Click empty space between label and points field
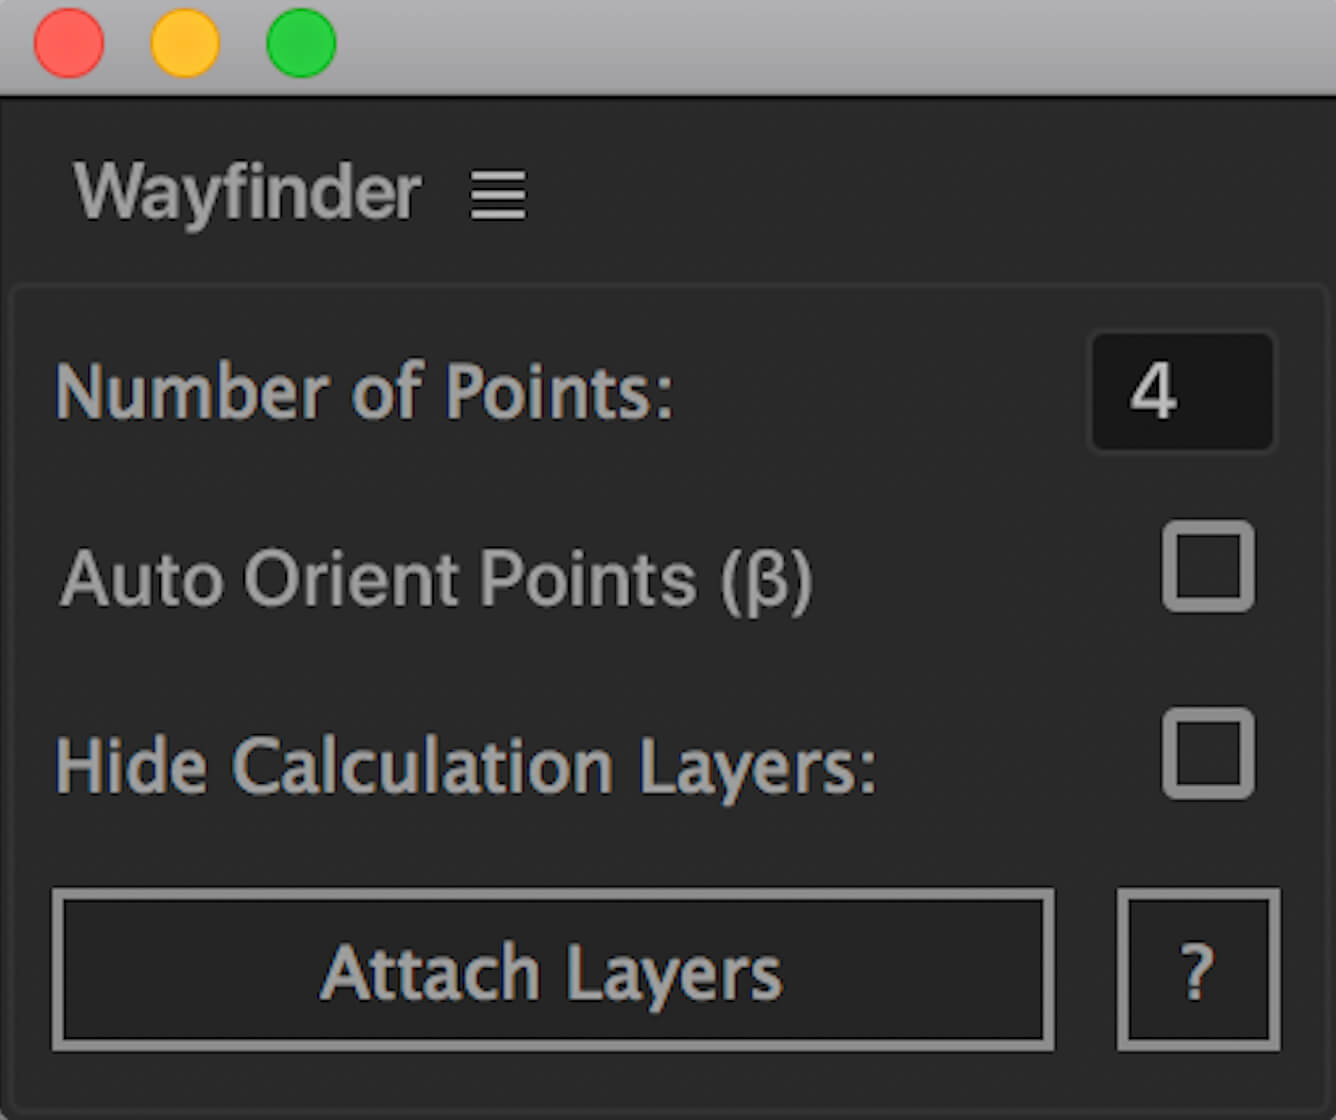The width and height of the screenshot is (1336, 1120). coord(880,392)
